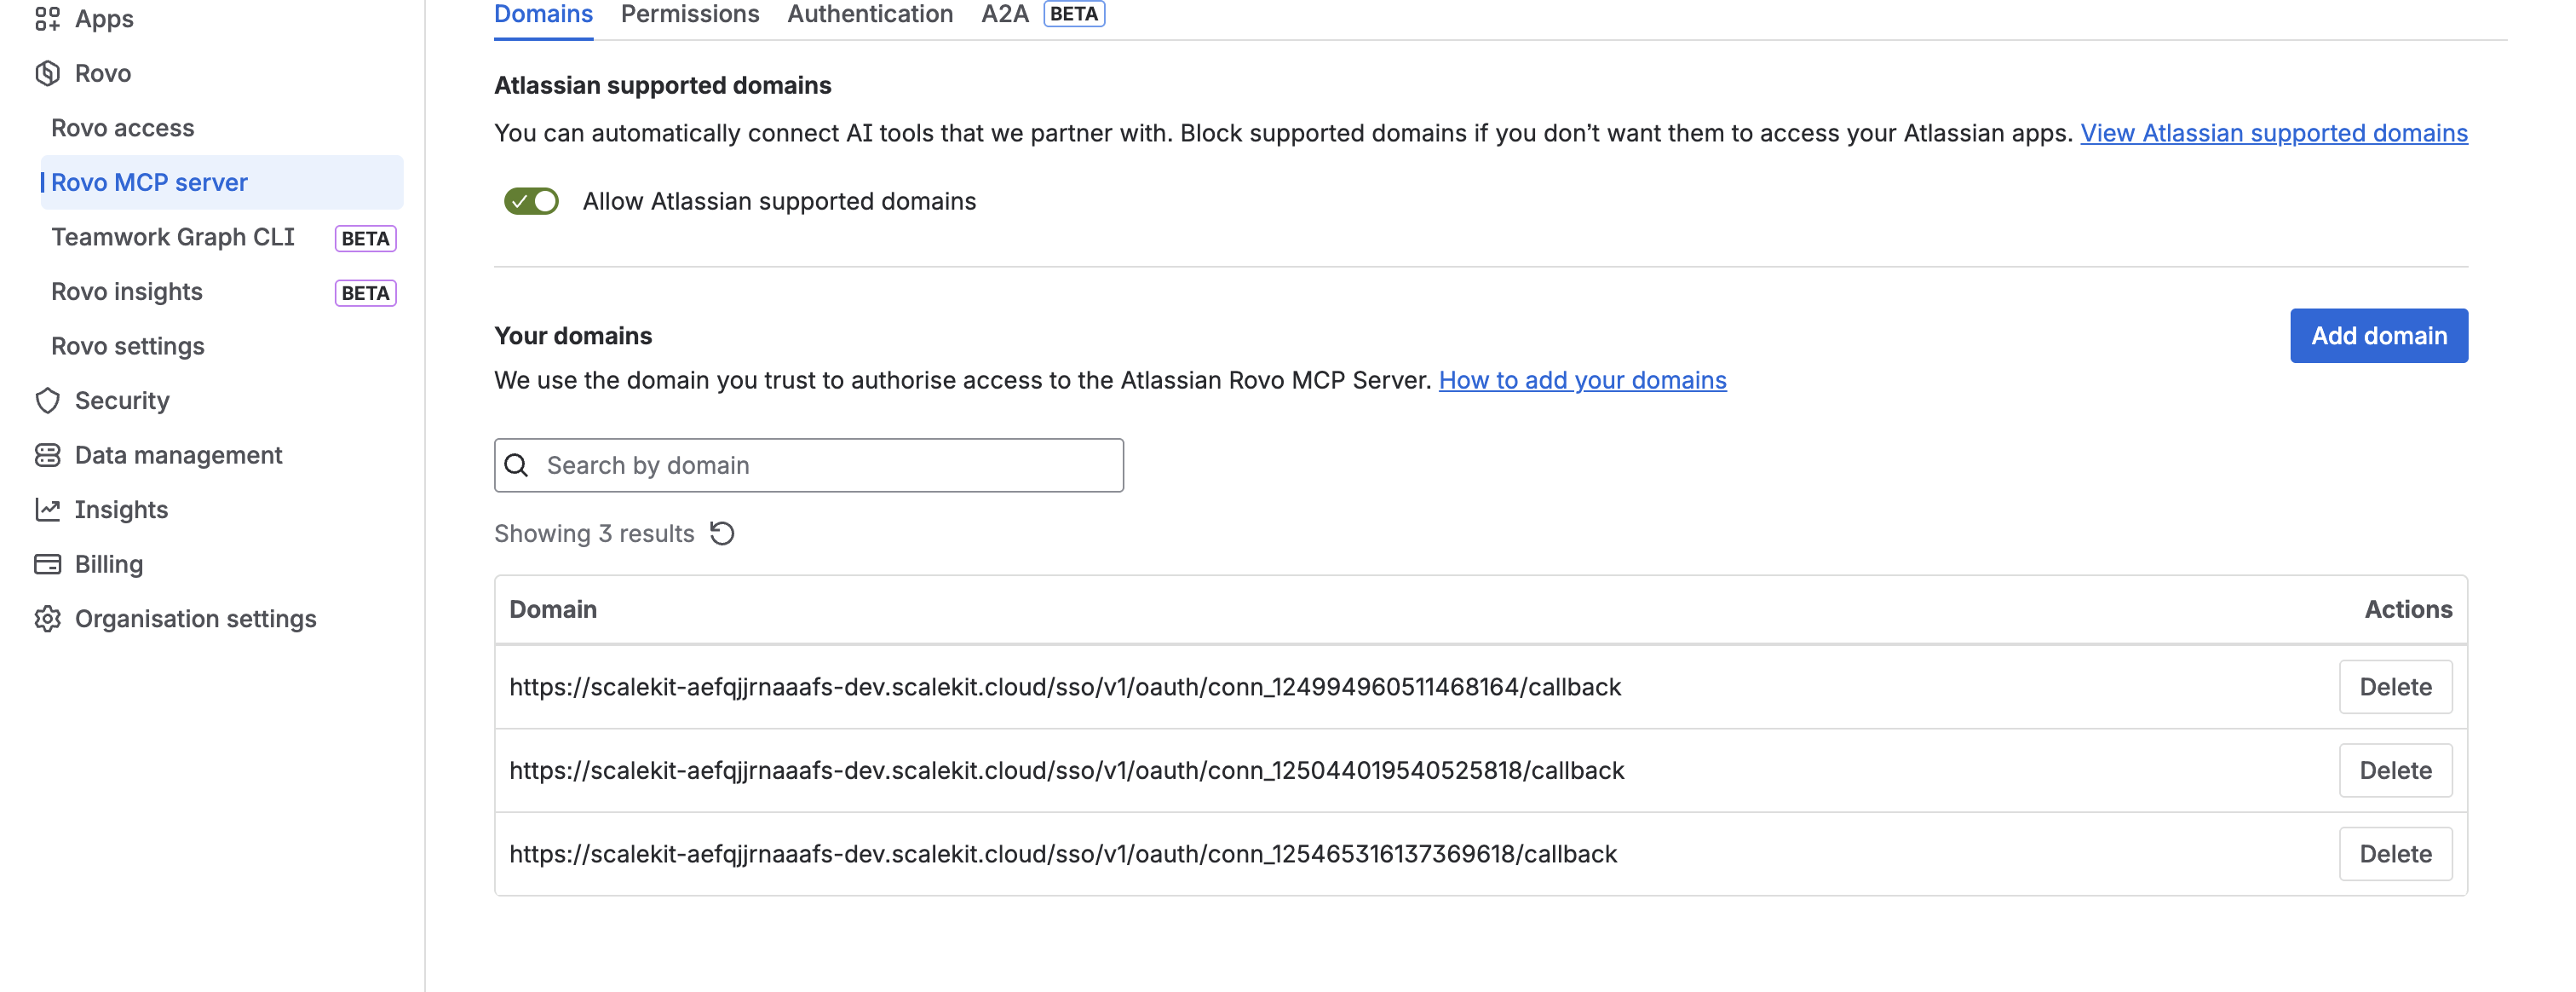This screenshot has height=992, width=2576.
Task: Open the Data management section
Action: pyautogui.click(x=178, y=455)
